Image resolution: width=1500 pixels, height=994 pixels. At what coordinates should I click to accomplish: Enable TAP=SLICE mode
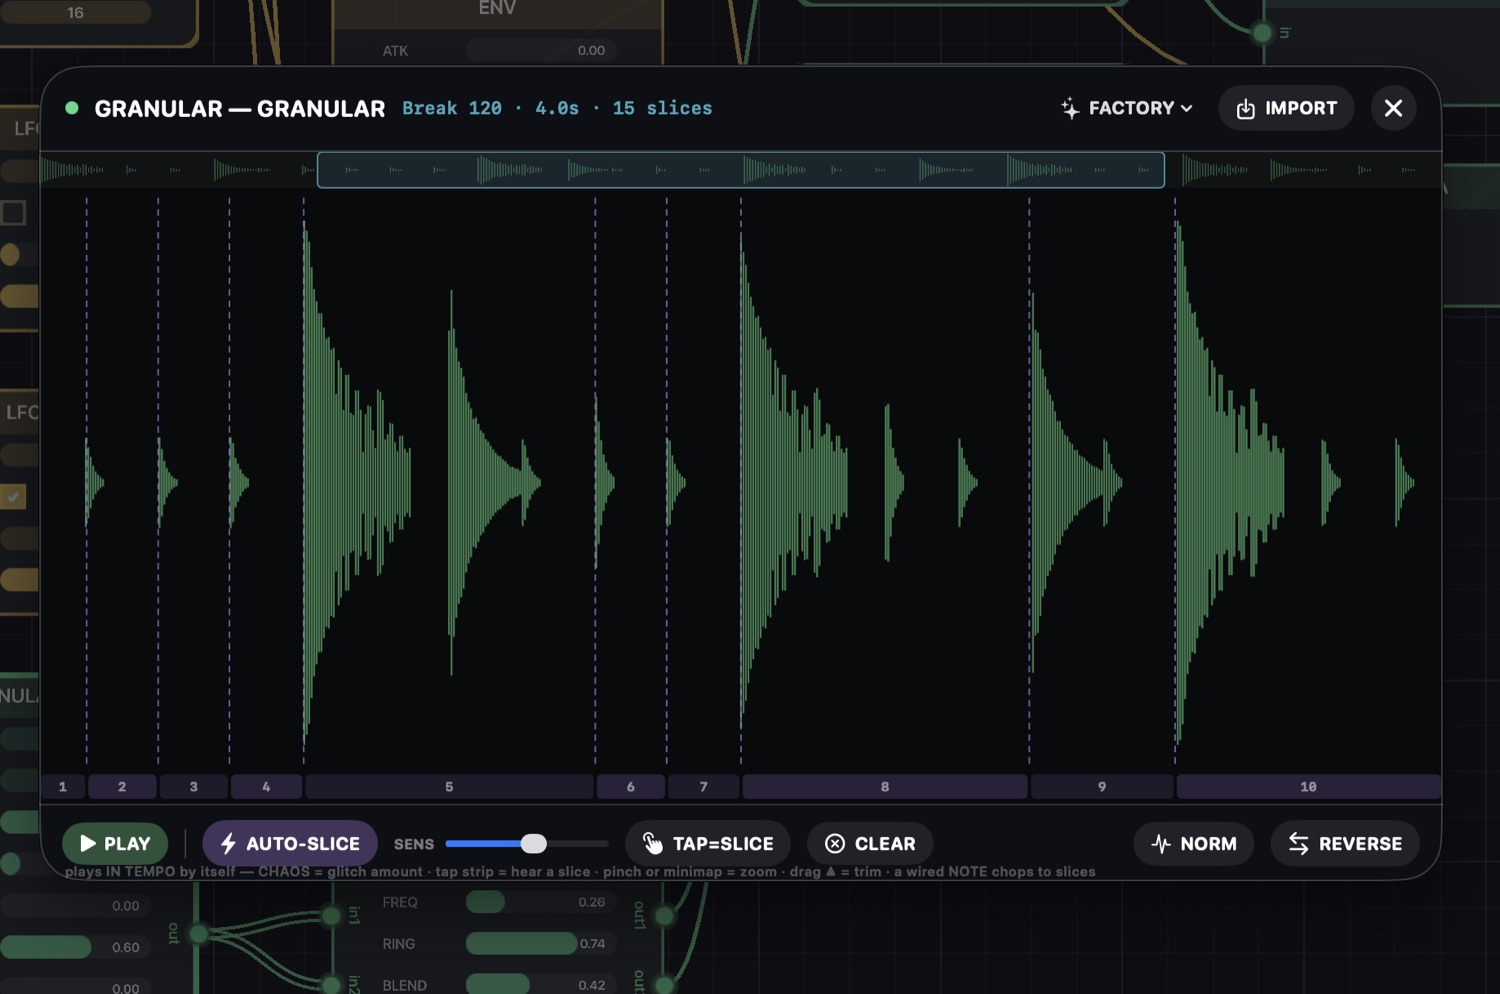pos(708,843)
